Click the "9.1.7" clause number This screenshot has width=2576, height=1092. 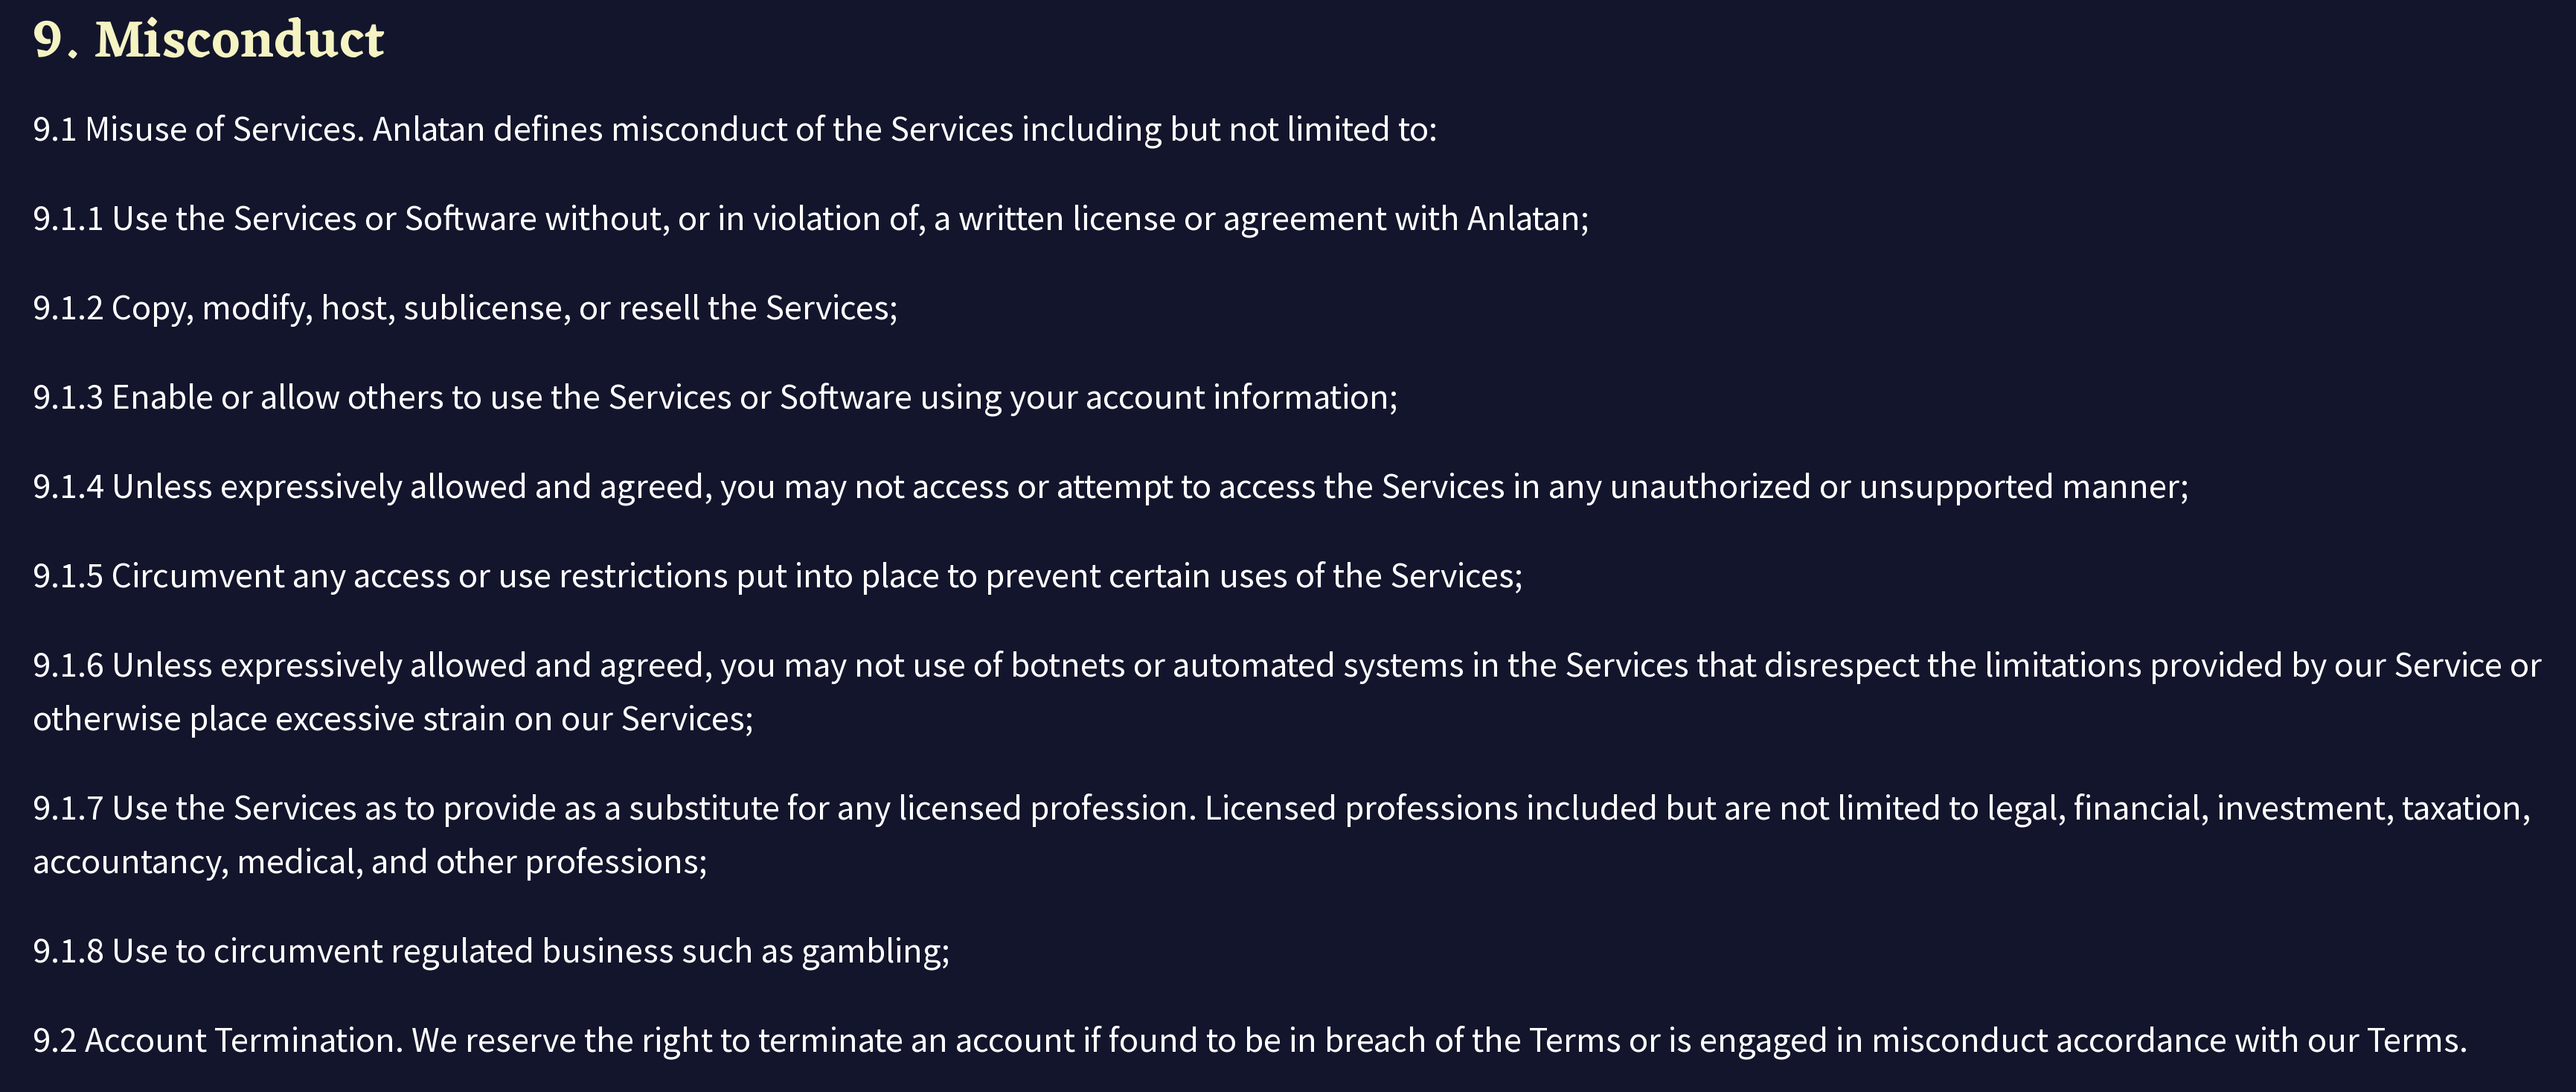tap(67, 808)
